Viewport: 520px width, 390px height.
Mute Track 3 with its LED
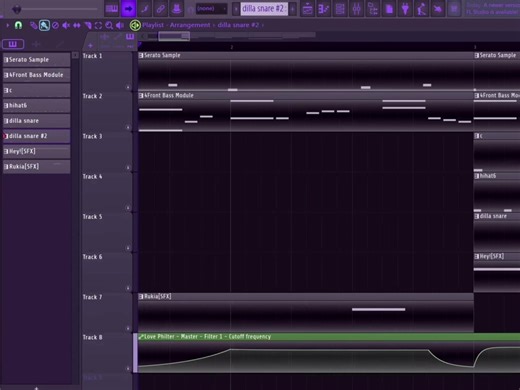point(128,168)
